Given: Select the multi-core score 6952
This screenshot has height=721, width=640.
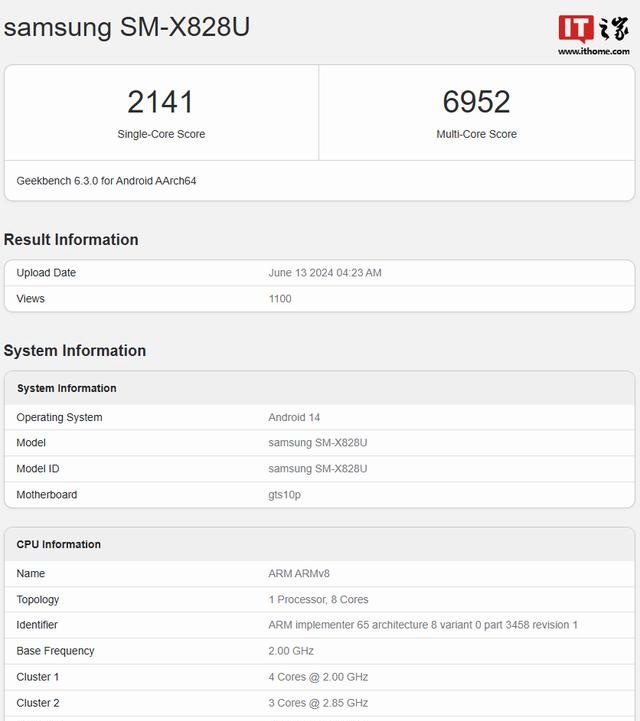Looking at the screenshot, I should [476, 101].
